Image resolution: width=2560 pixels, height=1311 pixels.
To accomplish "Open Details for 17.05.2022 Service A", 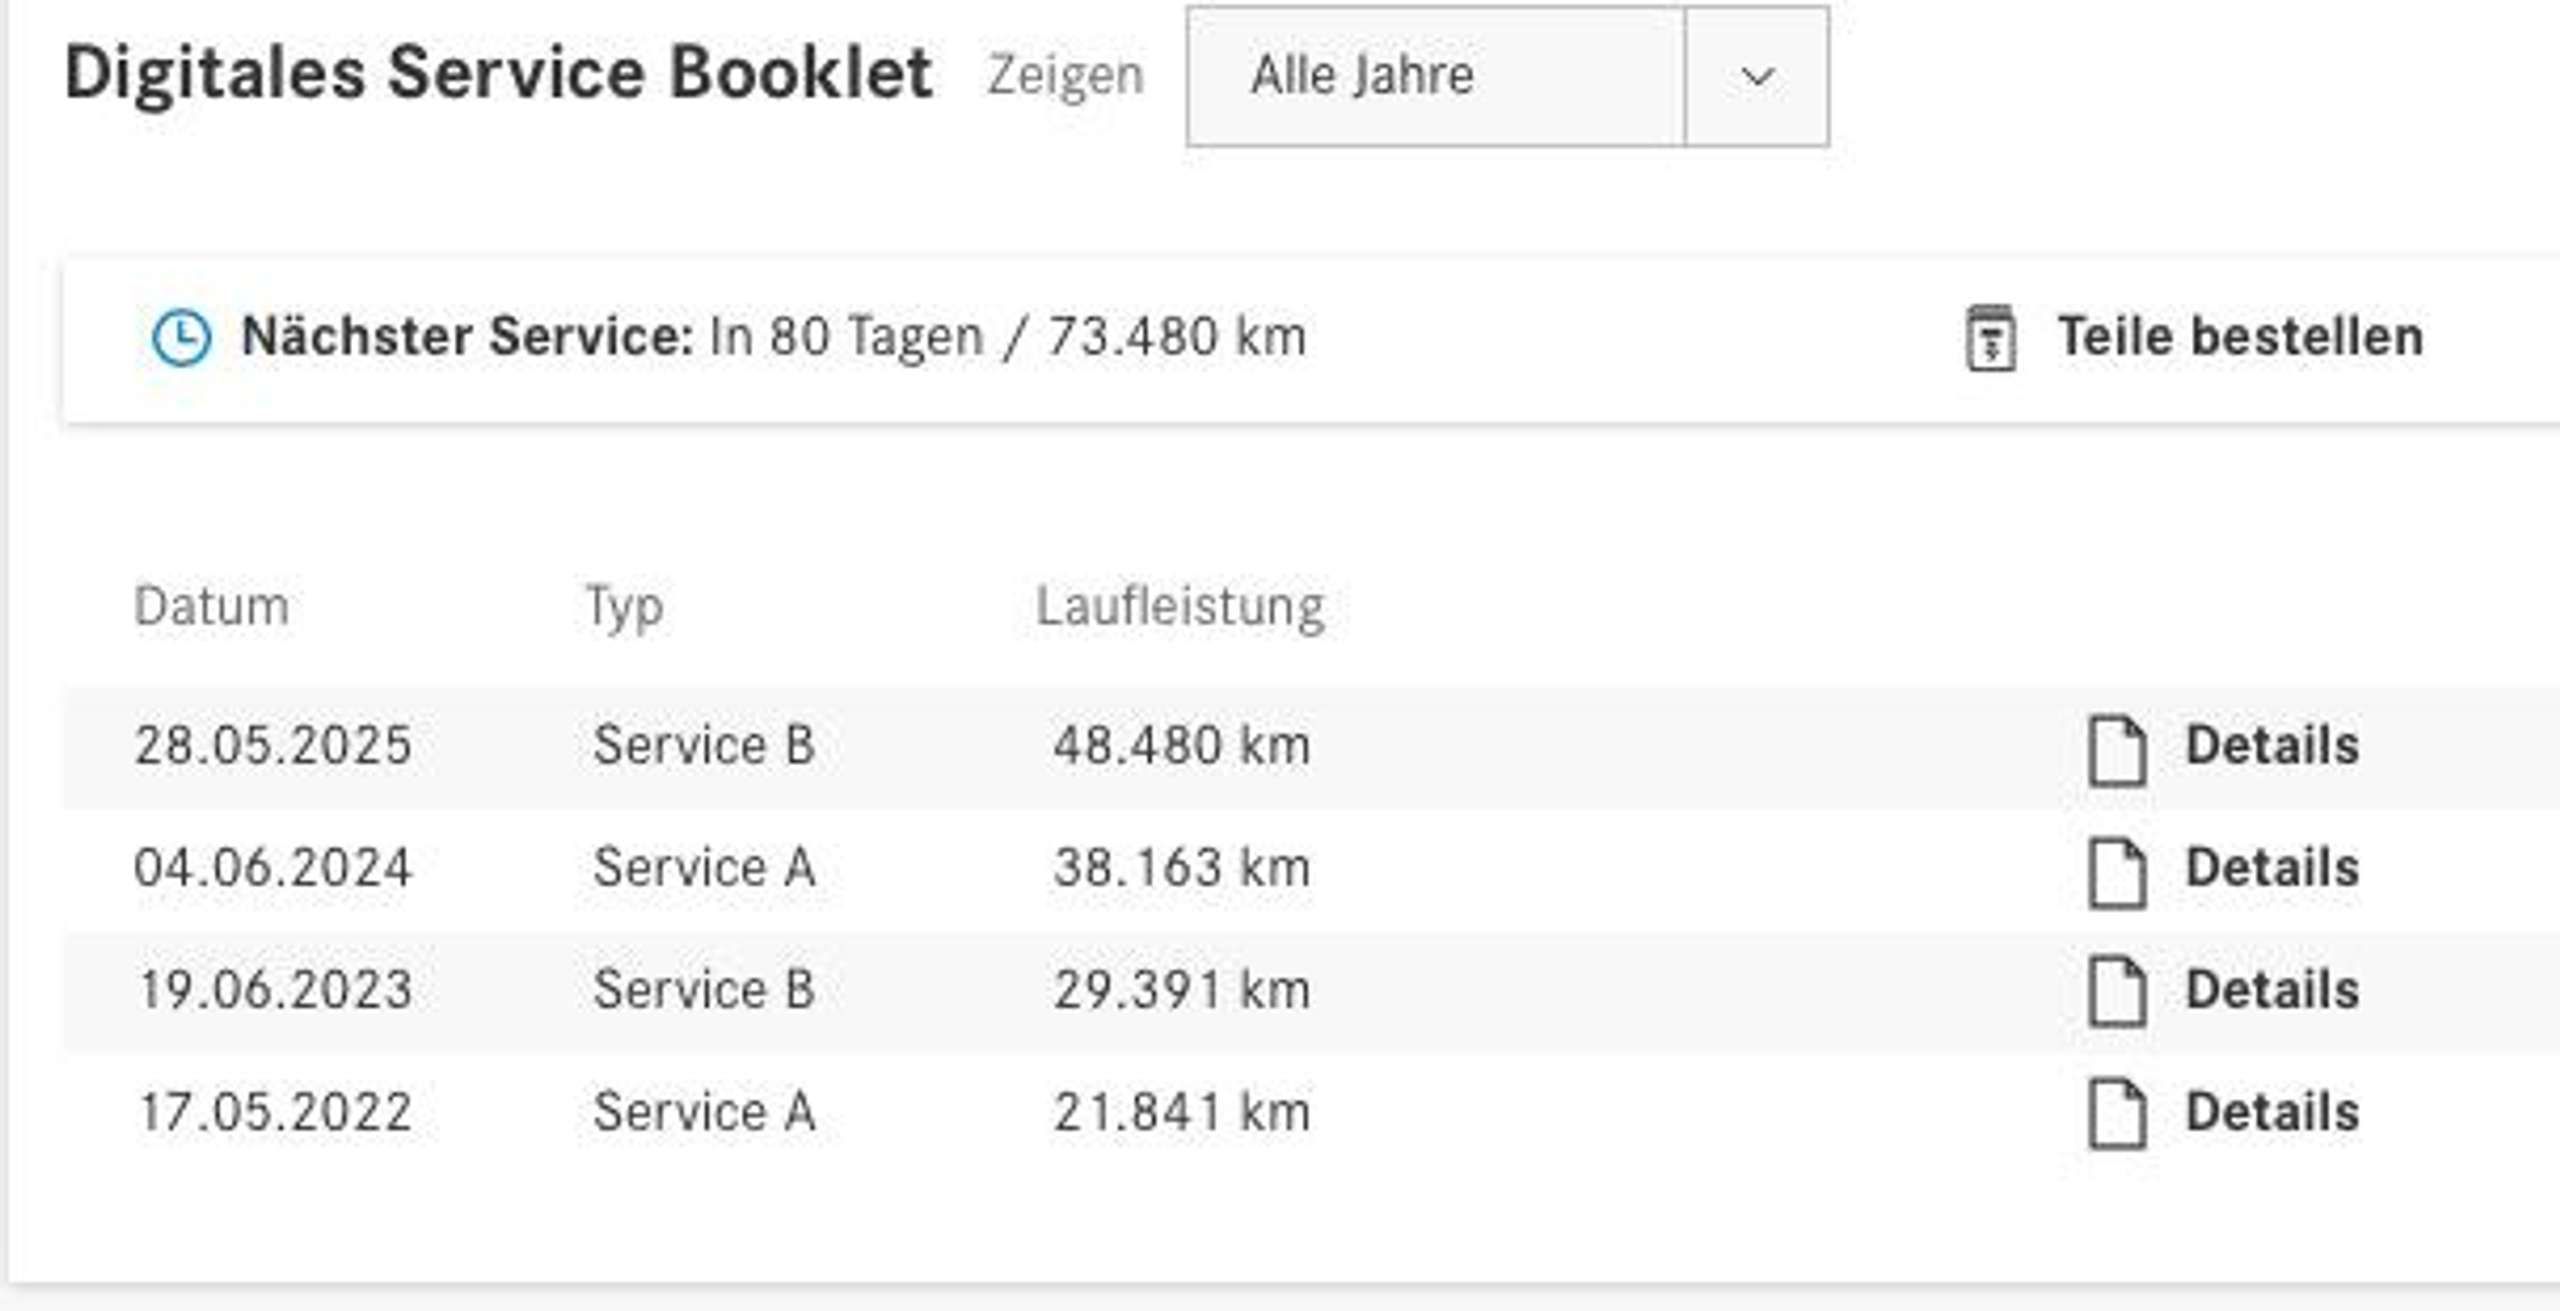I will [2272, 1112].
